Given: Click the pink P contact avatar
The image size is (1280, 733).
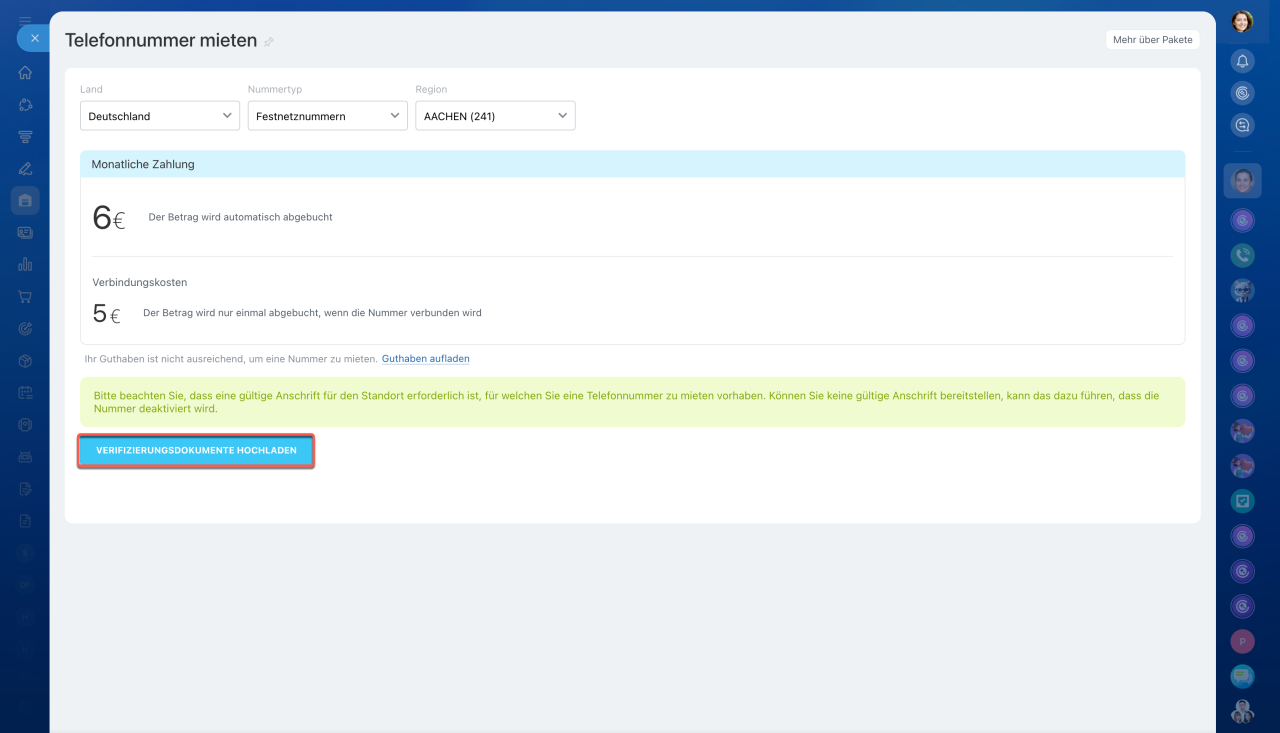Looking at the screenshot, I should click(1242, 641).
